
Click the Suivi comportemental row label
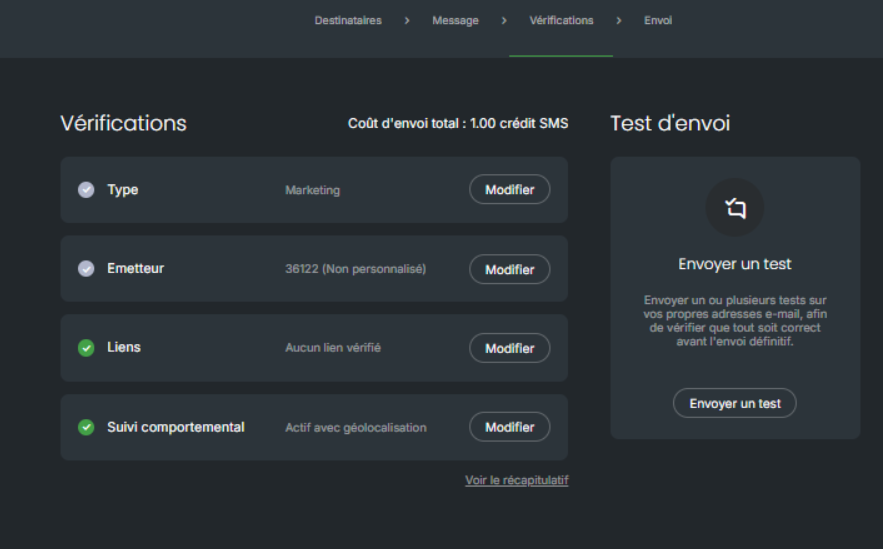pyautogui.click(x=176, y=427)
